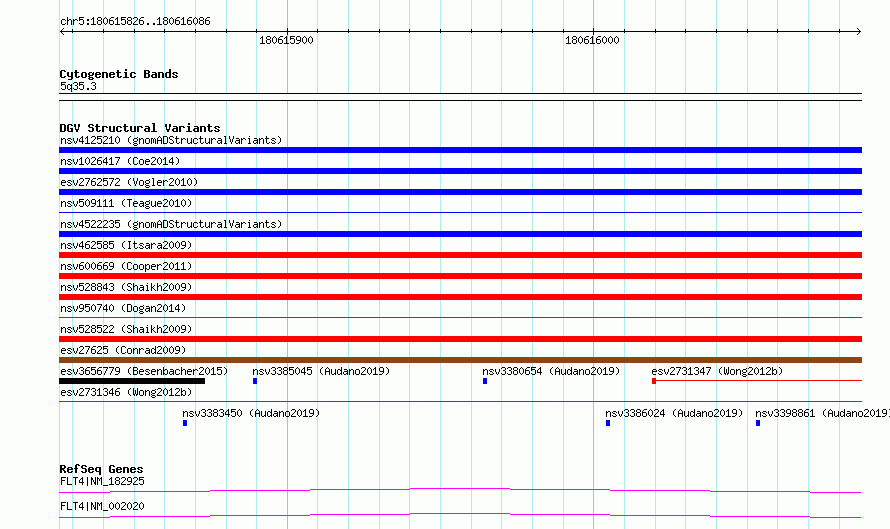Open variant esv2731346 (Wong2012b)
Screen dimensions: 890x529
126,392
